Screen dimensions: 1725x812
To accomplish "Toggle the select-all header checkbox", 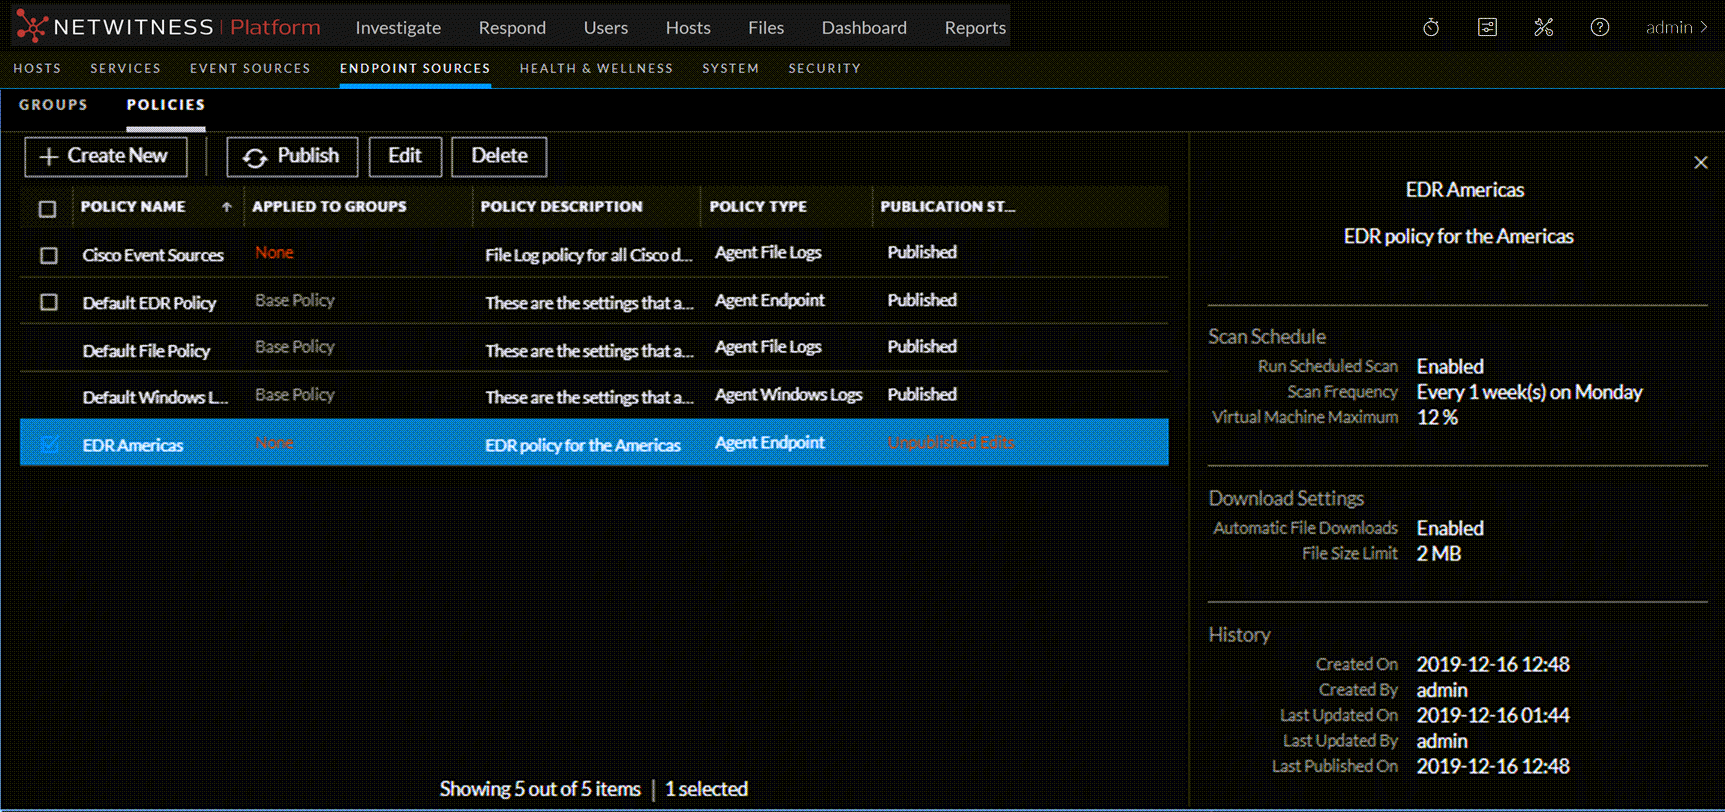I will point(47,209).
